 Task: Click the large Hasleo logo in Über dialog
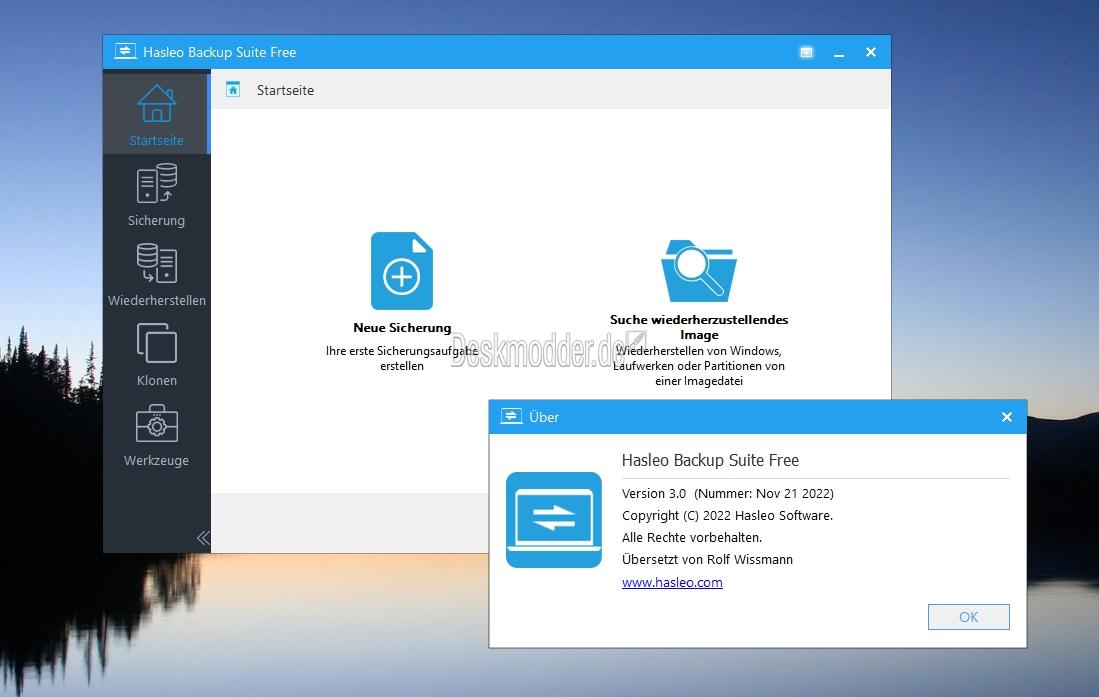pyautogui.click(x=554, y=520)
